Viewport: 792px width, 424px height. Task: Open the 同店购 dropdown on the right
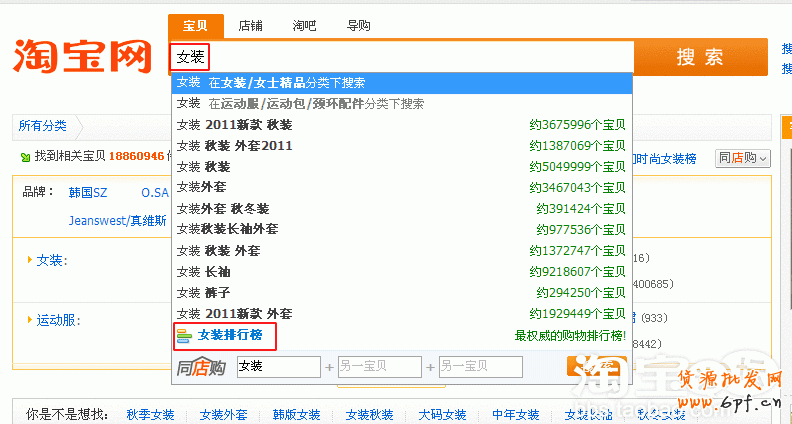(743, 158)
